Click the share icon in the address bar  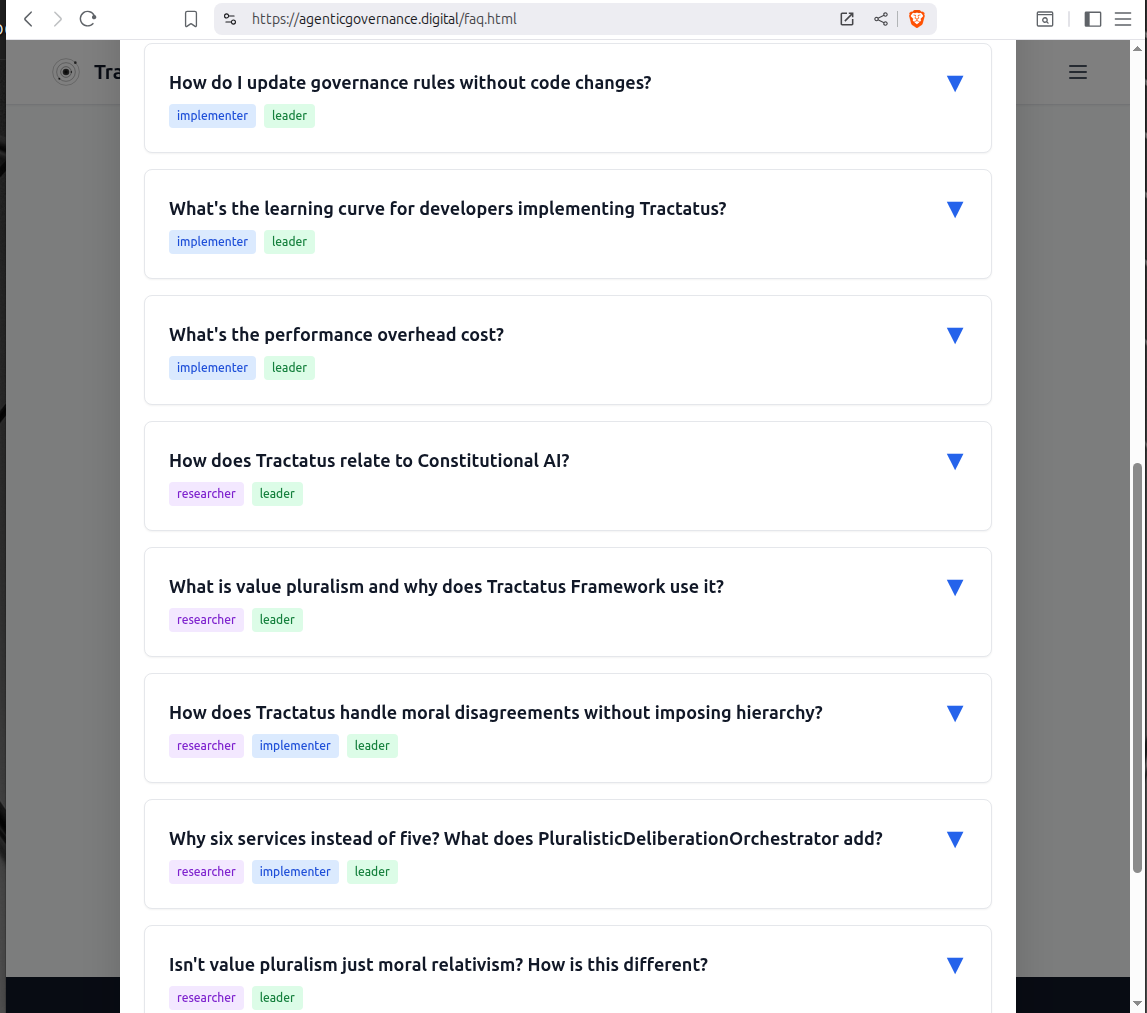[881, 19]
